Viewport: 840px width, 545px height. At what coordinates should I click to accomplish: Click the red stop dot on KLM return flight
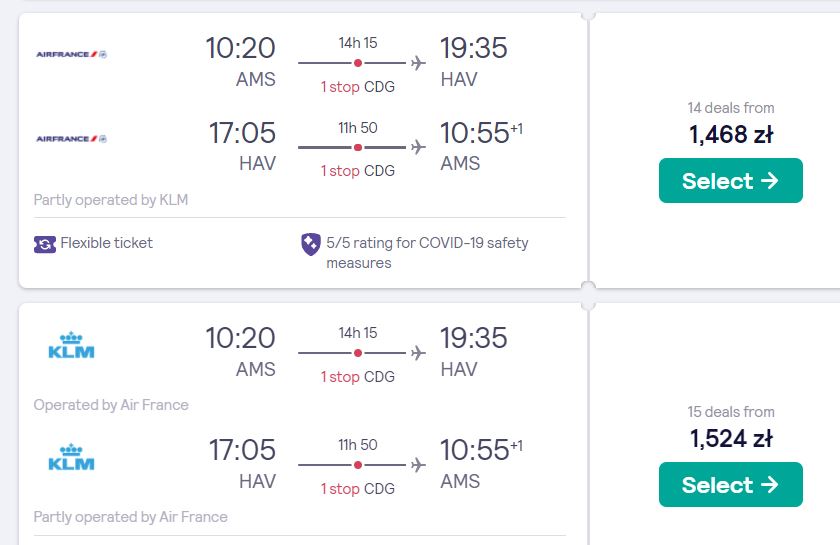pos(358,465)
